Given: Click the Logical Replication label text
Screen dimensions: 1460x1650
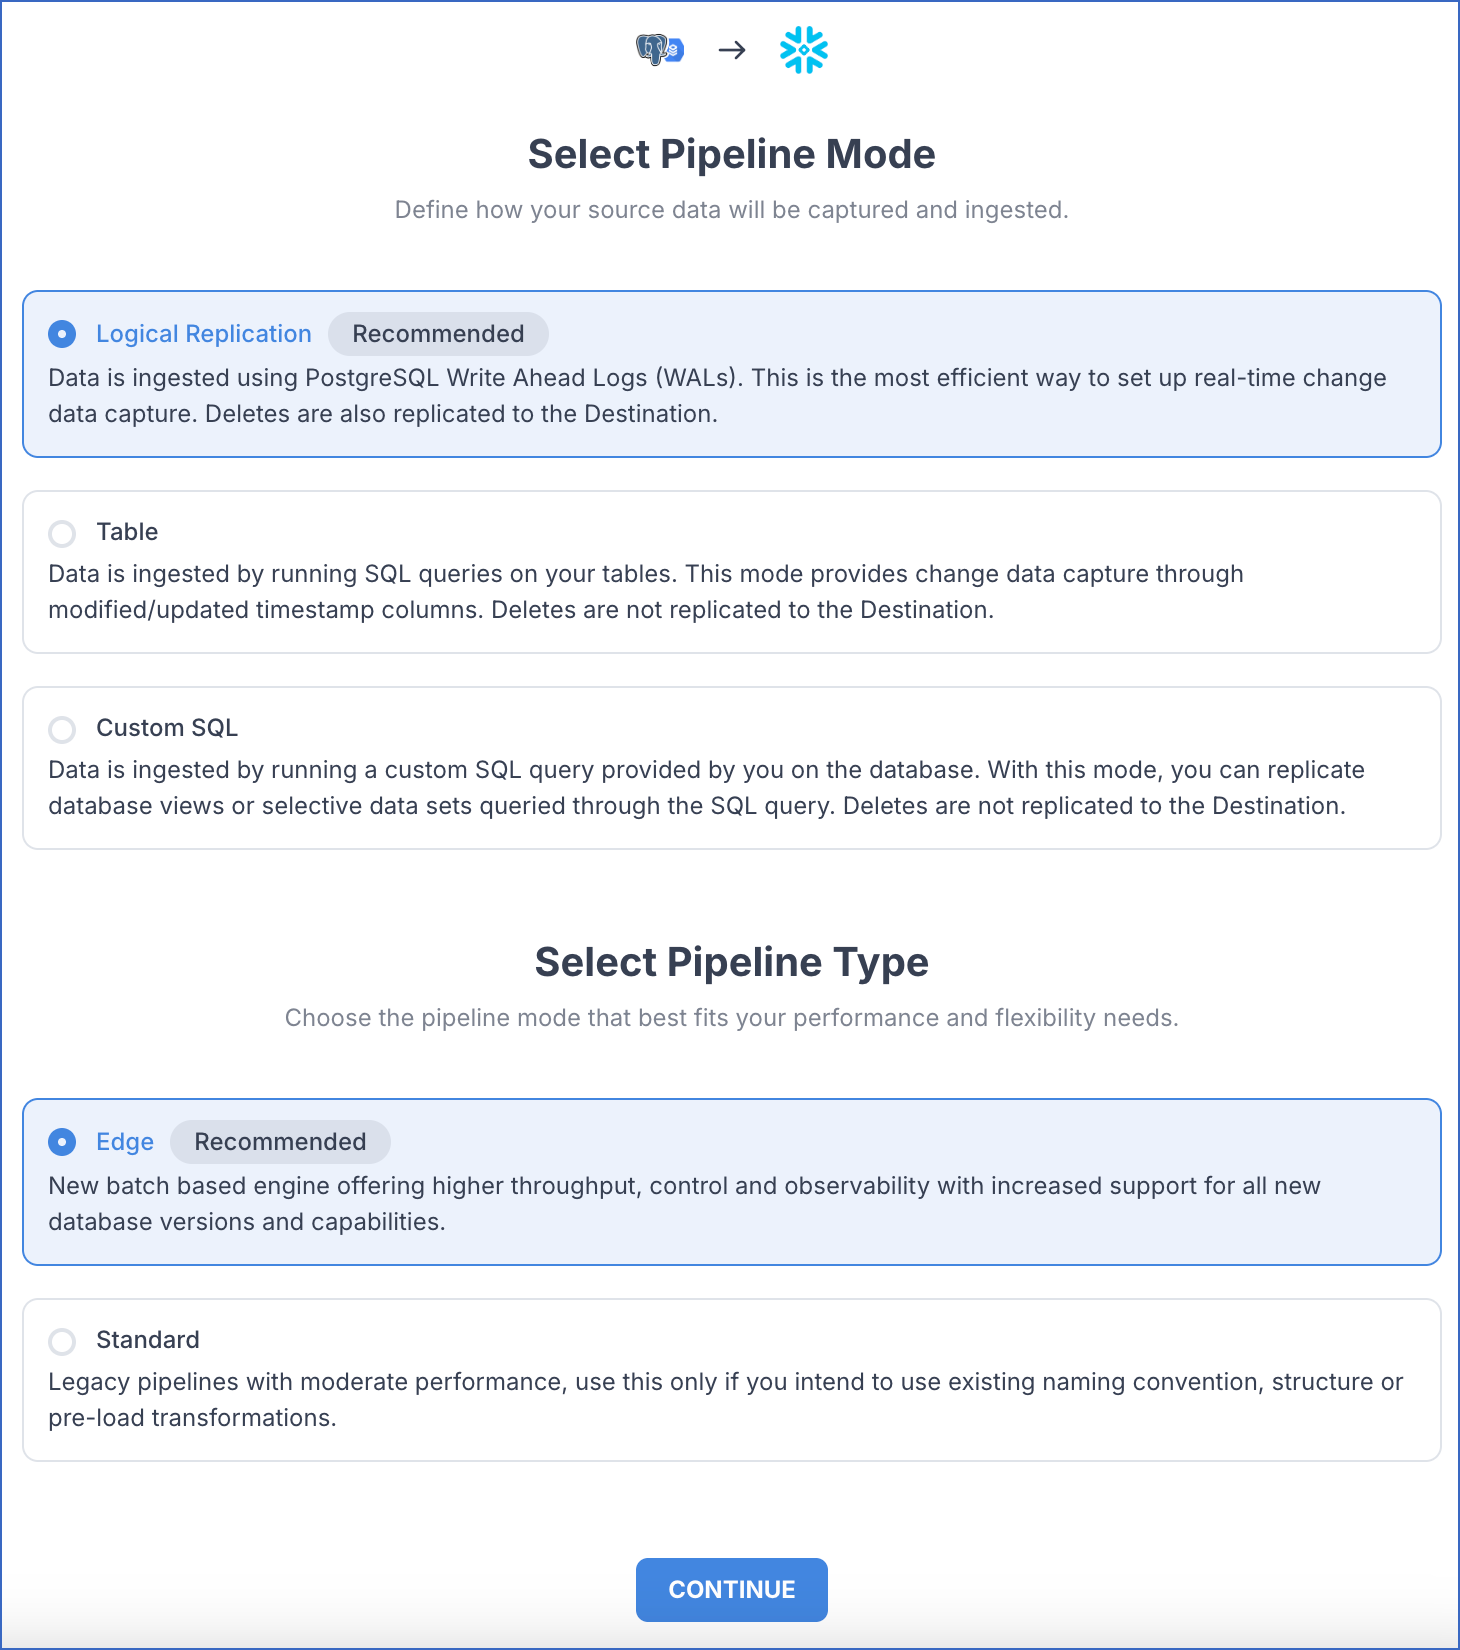Looking at the screenshot, I should 203,334.
